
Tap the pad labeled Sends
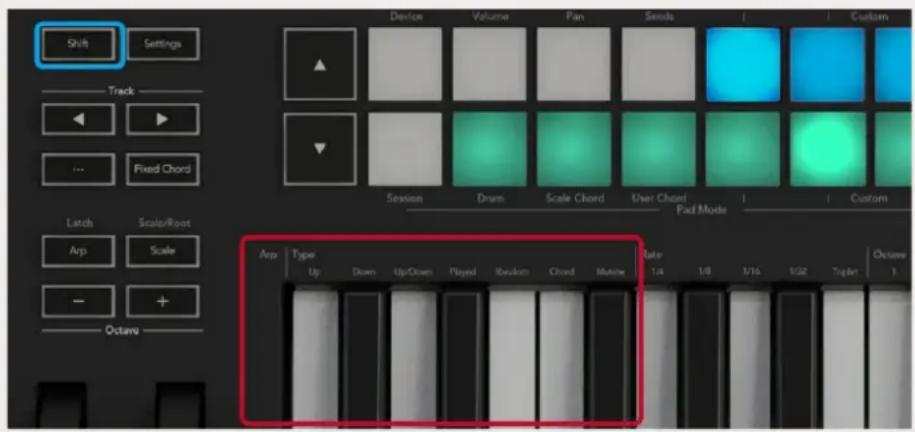tap(658, 64)
